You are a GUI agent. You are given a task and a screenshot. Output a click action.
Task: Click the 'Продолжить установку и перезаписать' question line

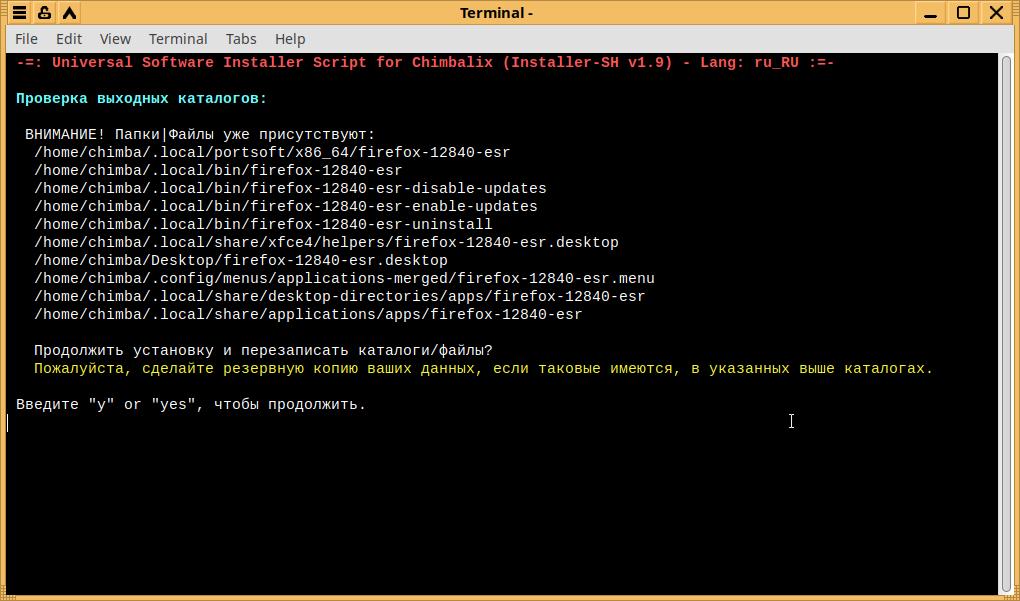tap(263, 351)
